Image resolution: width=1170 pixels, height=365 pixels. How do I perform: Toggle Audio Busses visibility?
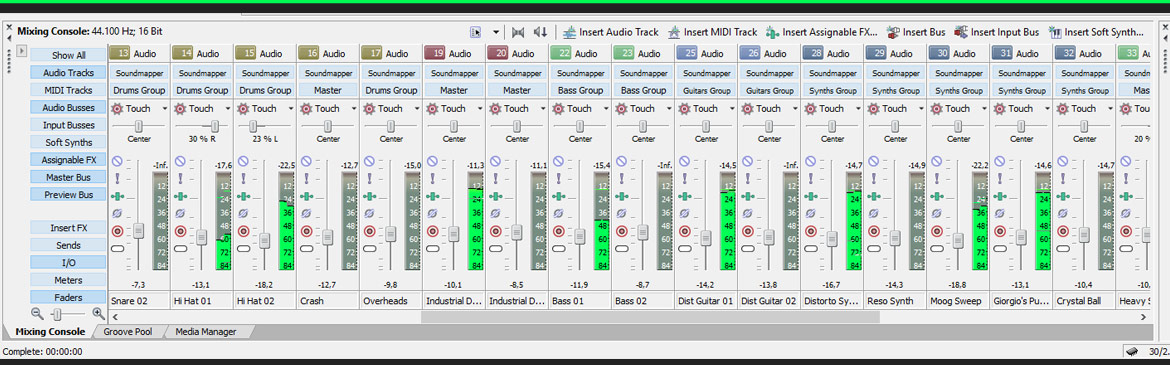tap(69, 107)
